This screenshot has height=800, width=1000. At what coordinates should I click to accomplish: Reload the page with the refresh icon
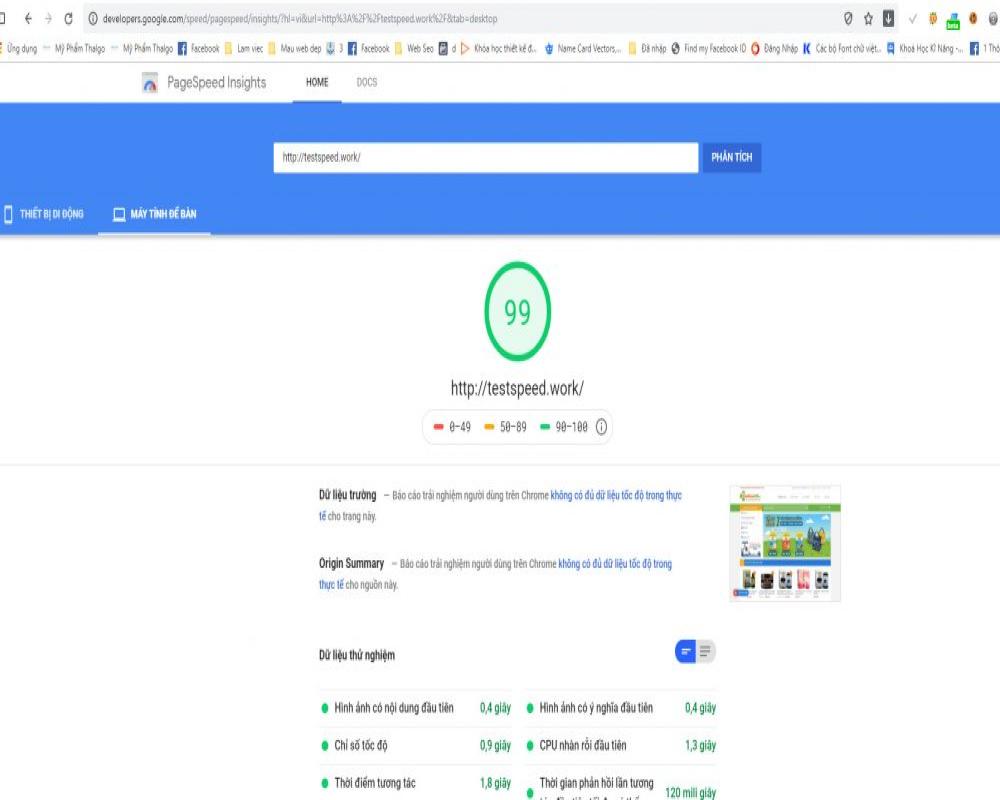click(x=67, y=18)
